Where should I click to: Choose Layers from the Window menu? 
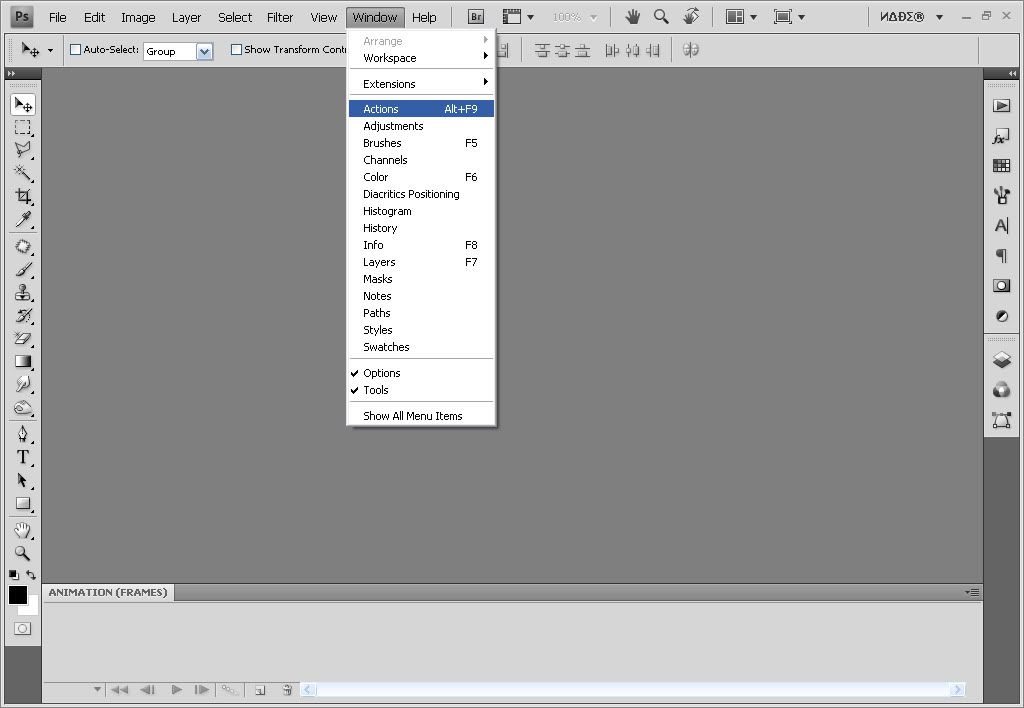point(379,262)
